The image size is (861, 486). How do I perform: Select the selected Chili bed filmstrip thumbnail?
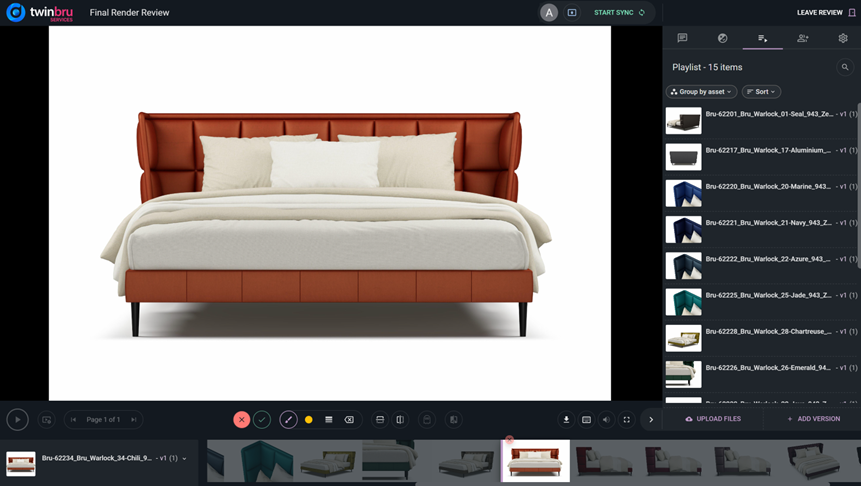[536, 461]
